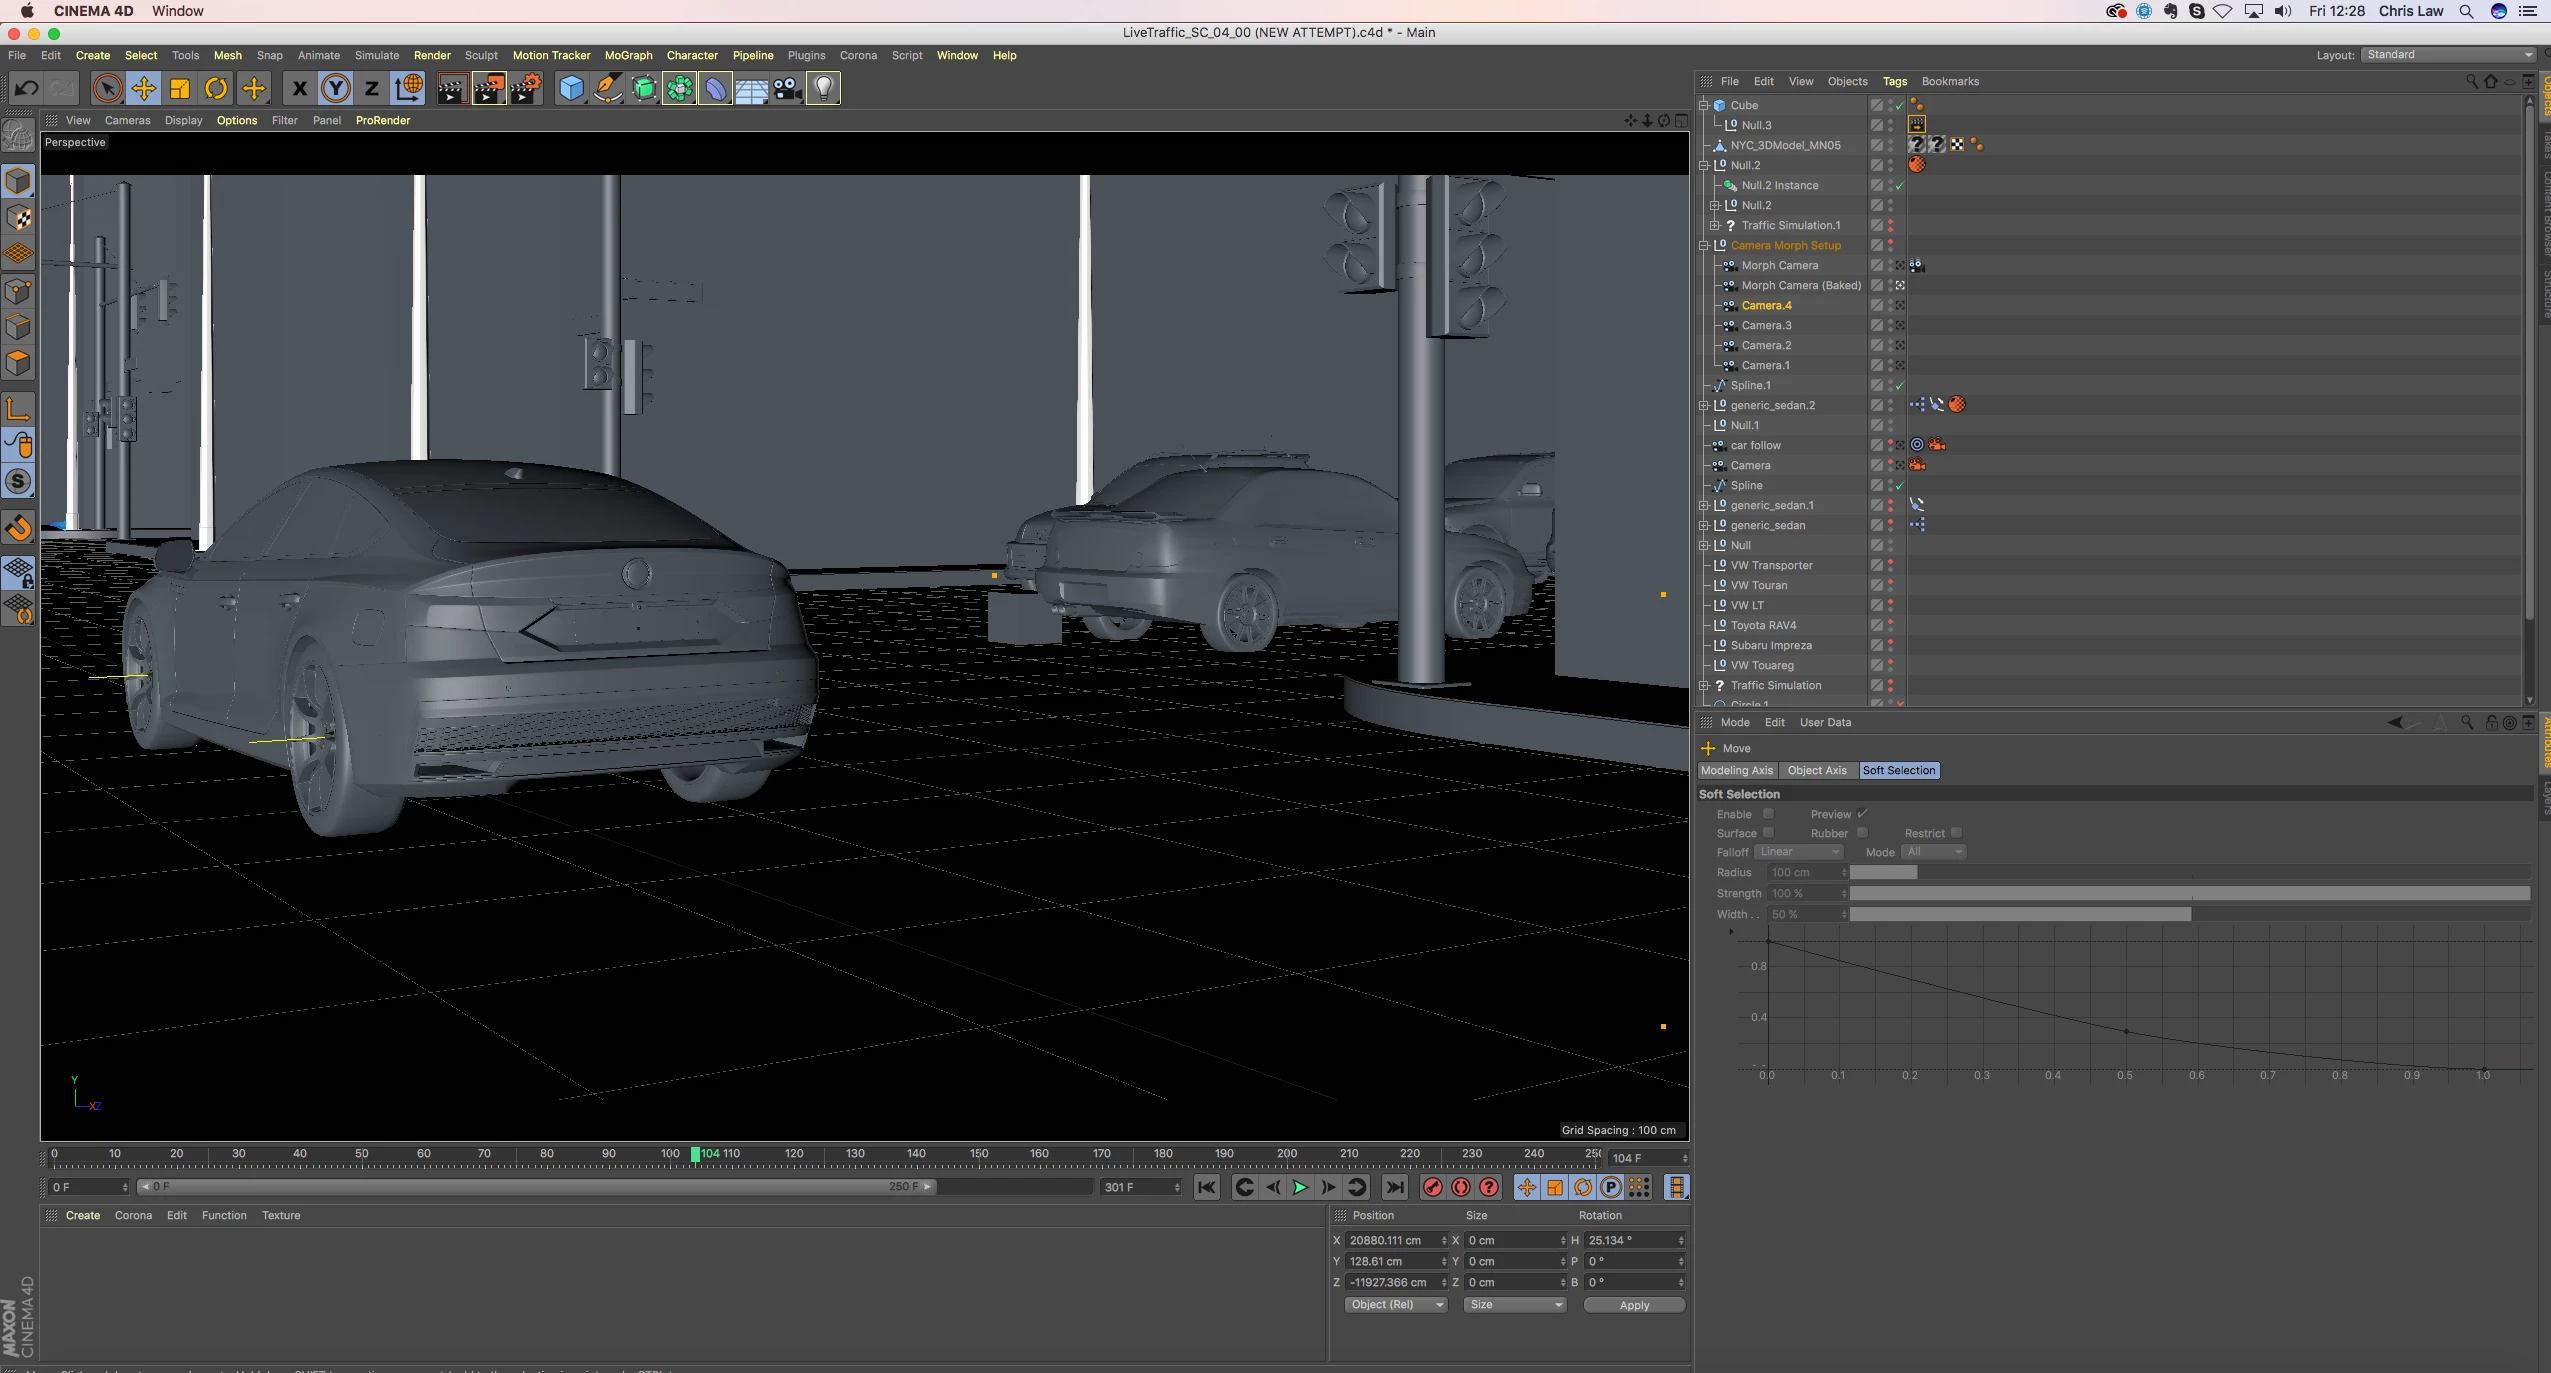2551x1373 pixels.
Task: Click the Position X value field
Action: coord(1392,1240)
